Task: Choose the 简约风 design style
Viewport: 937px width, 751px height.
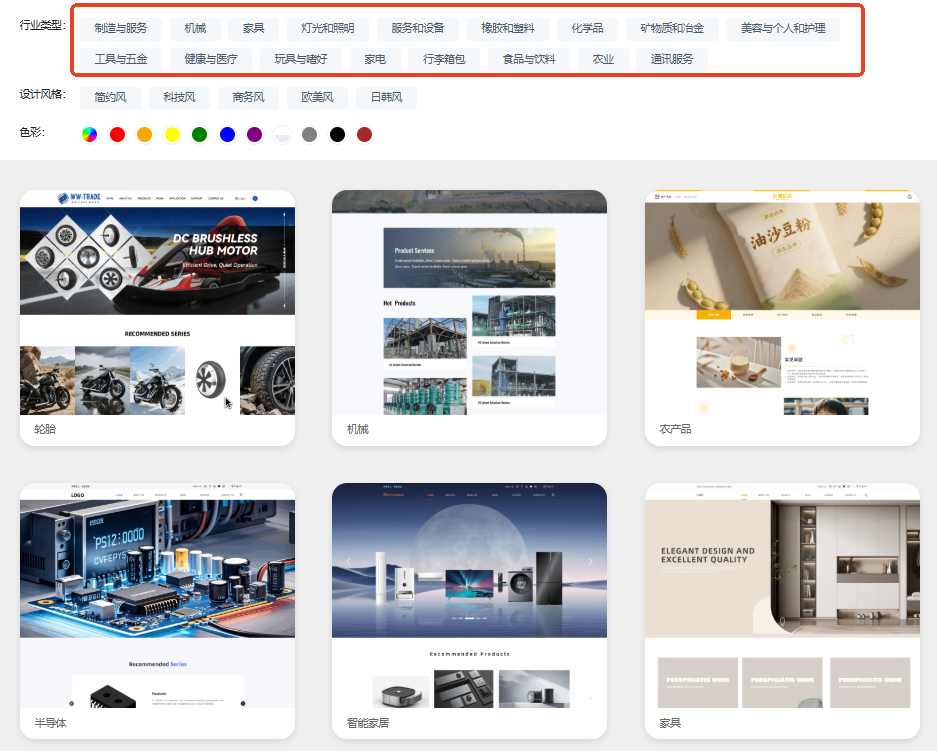Action: [x=110, y=97]
